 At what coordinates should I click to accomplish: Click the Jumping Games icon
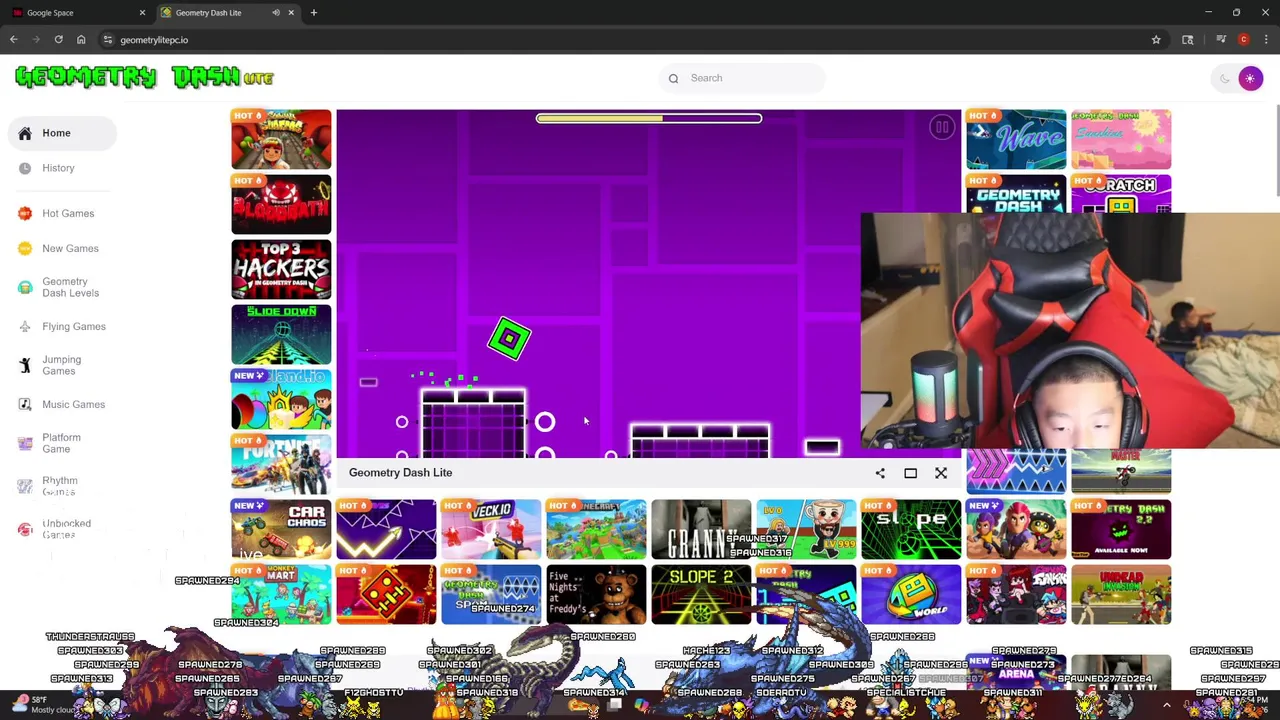pos(25,365)
